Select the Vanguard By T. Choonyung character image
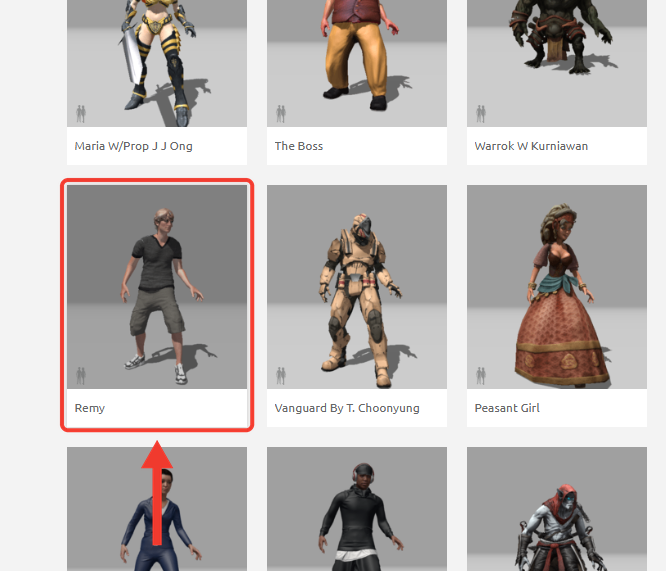Viewport: 666px width, 571px height. (357, 287)
